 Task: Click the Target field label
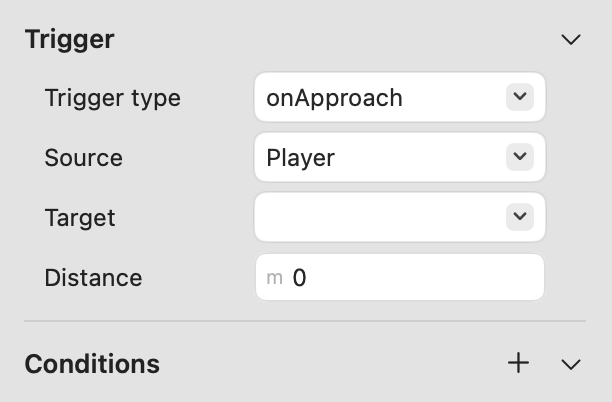(80, 217)
